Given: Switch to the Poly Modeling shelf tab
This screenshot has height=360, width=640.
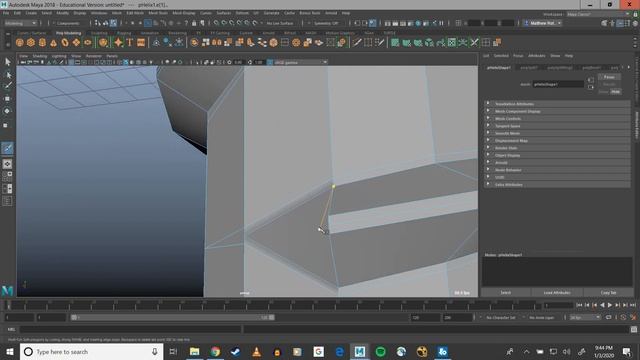Looking at the screenshot, I should (69, 33).
